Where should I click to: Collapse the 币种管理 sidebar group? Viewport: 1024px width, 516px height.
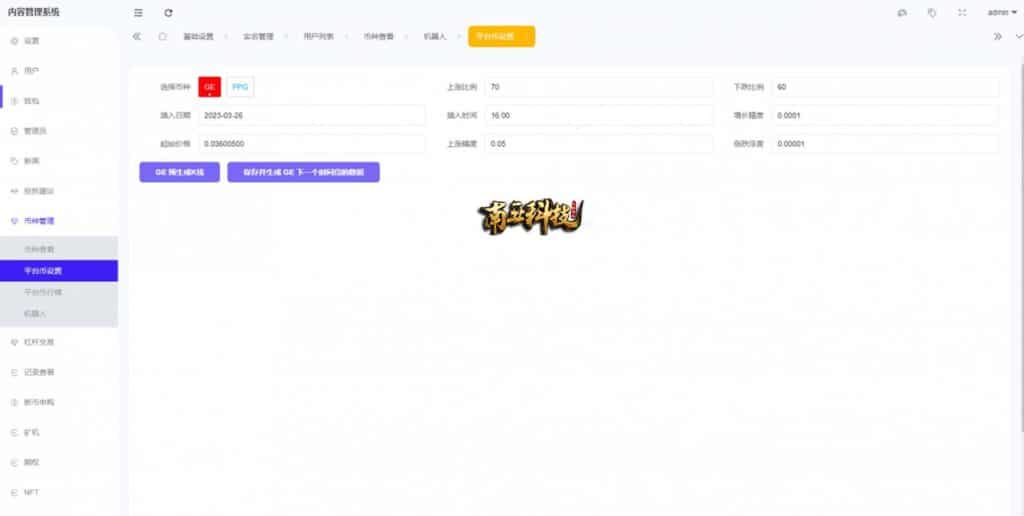pos(59,221)
